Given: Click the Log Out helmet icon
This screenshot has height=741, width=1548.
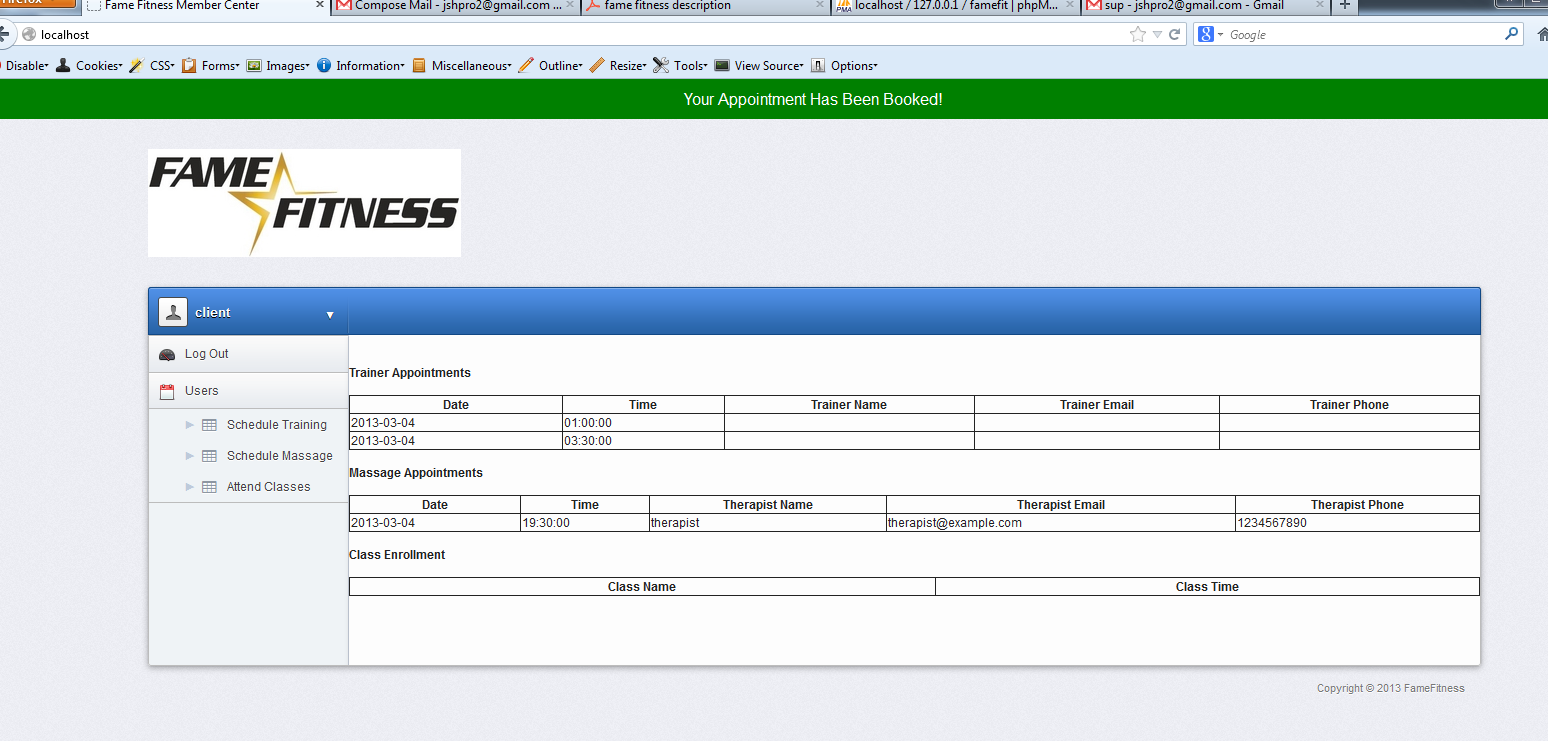Looking at the screenshot, I should [x=167, y=354].
